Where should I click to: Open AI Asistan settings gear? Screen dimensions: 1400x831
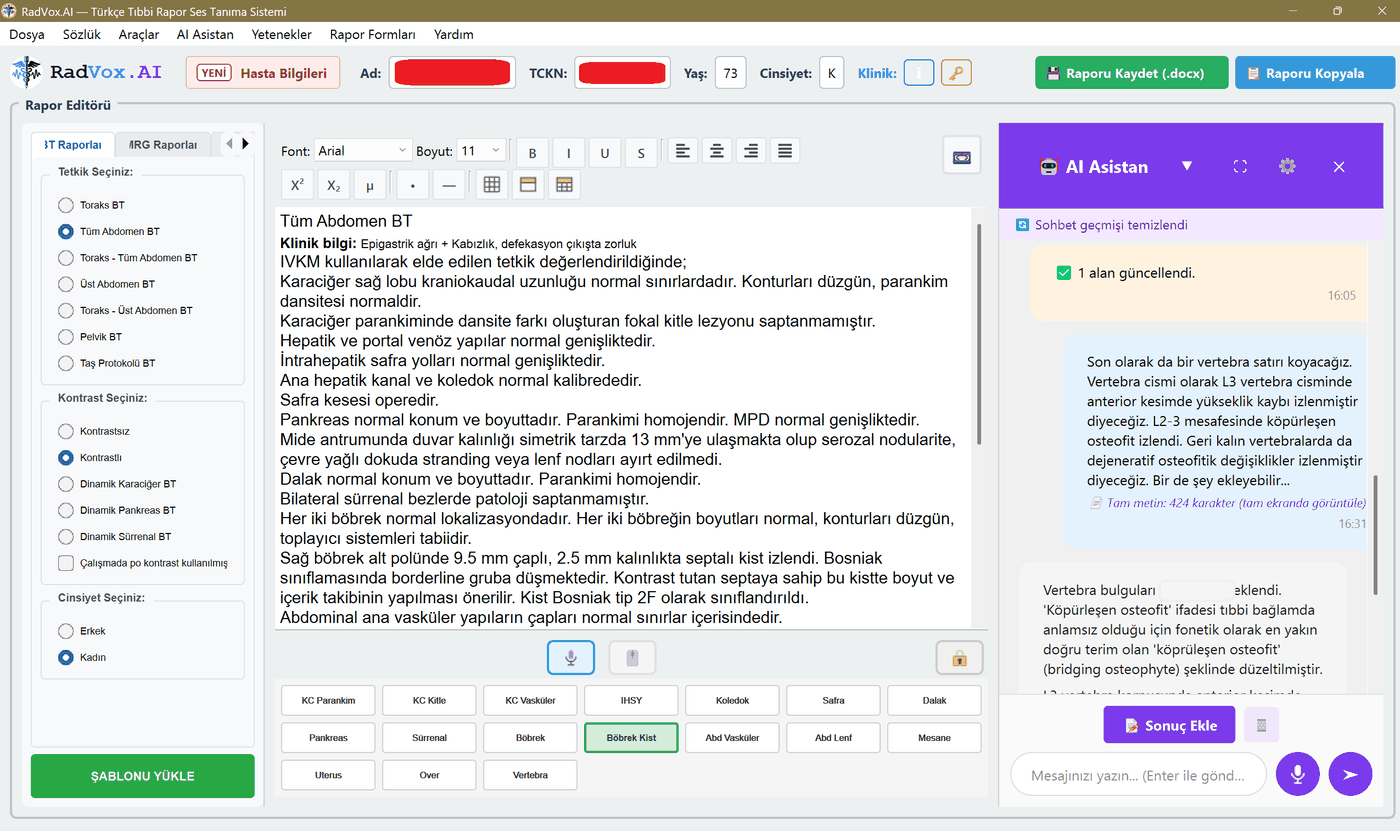(1287, 166)
